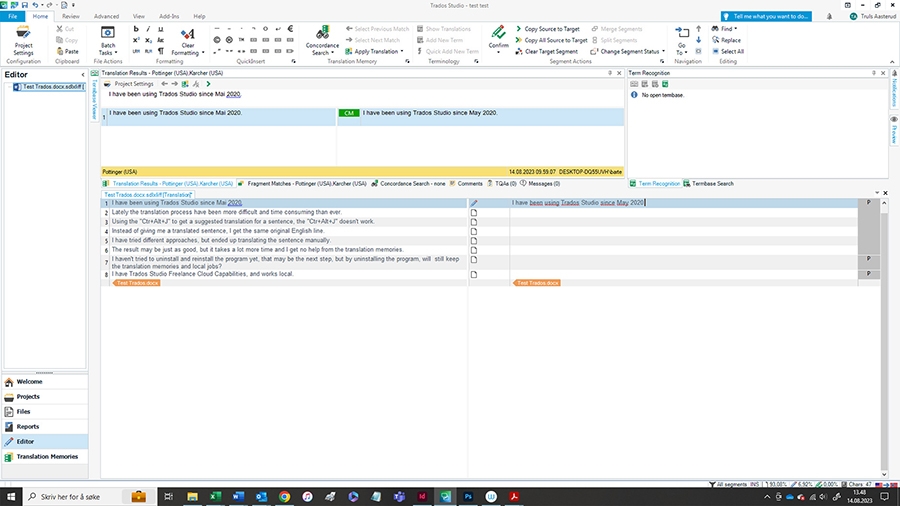Open the Windows Start menu
Viewport: 900px width, 506px height.
11,496
